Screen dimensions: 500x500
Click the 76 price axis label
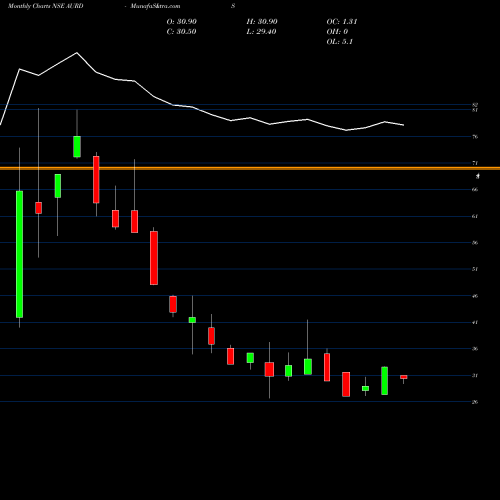pyautogui.click(x=475, y=137)
